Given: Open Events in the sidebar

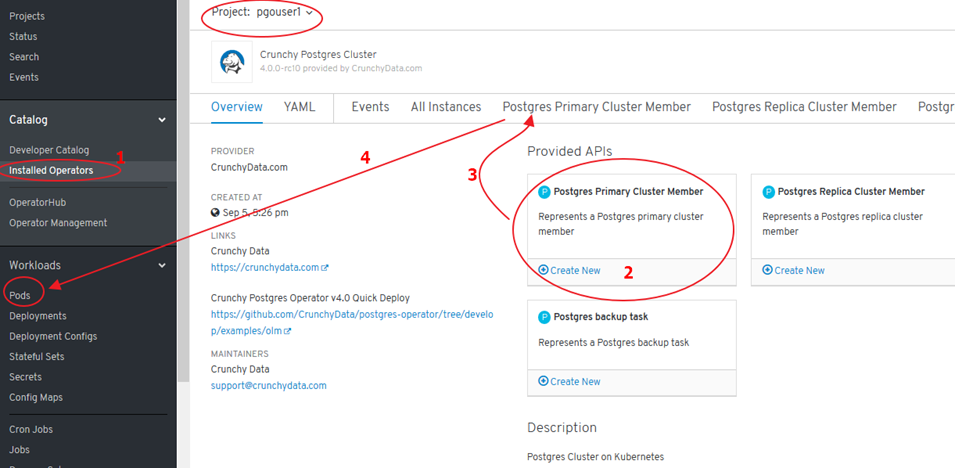Looking at the screenshot, I should pyautogui.click(x=24, y=77).
